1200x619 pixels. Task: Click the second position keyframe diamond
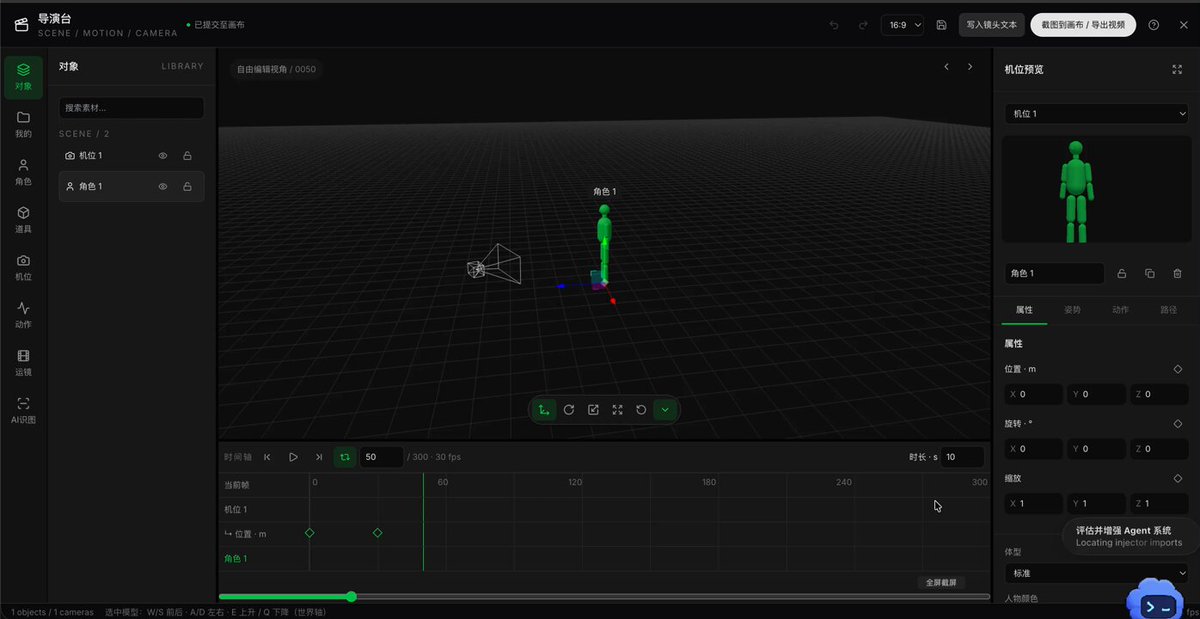click(377, 533)
